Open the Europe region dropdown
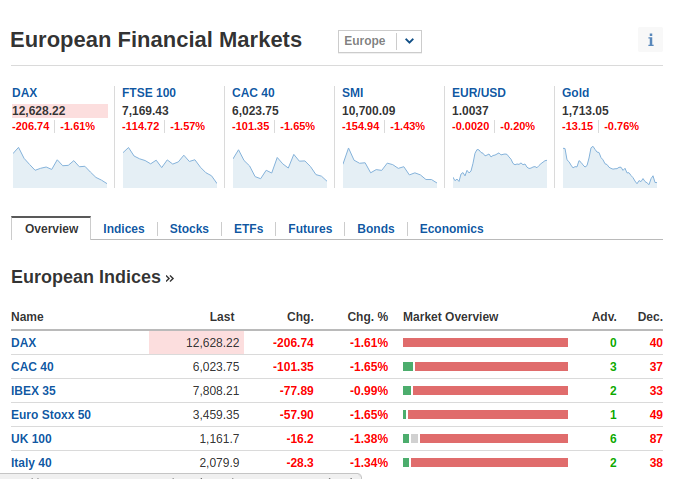Viewport: 679px width, 479px height. pyautogui.click(x=380, y=41)
